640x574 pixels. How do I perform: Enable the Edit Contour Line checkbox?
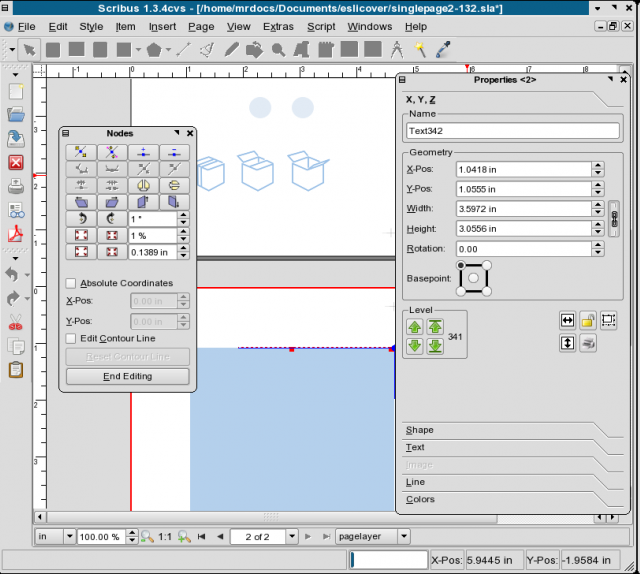(71, 338)
